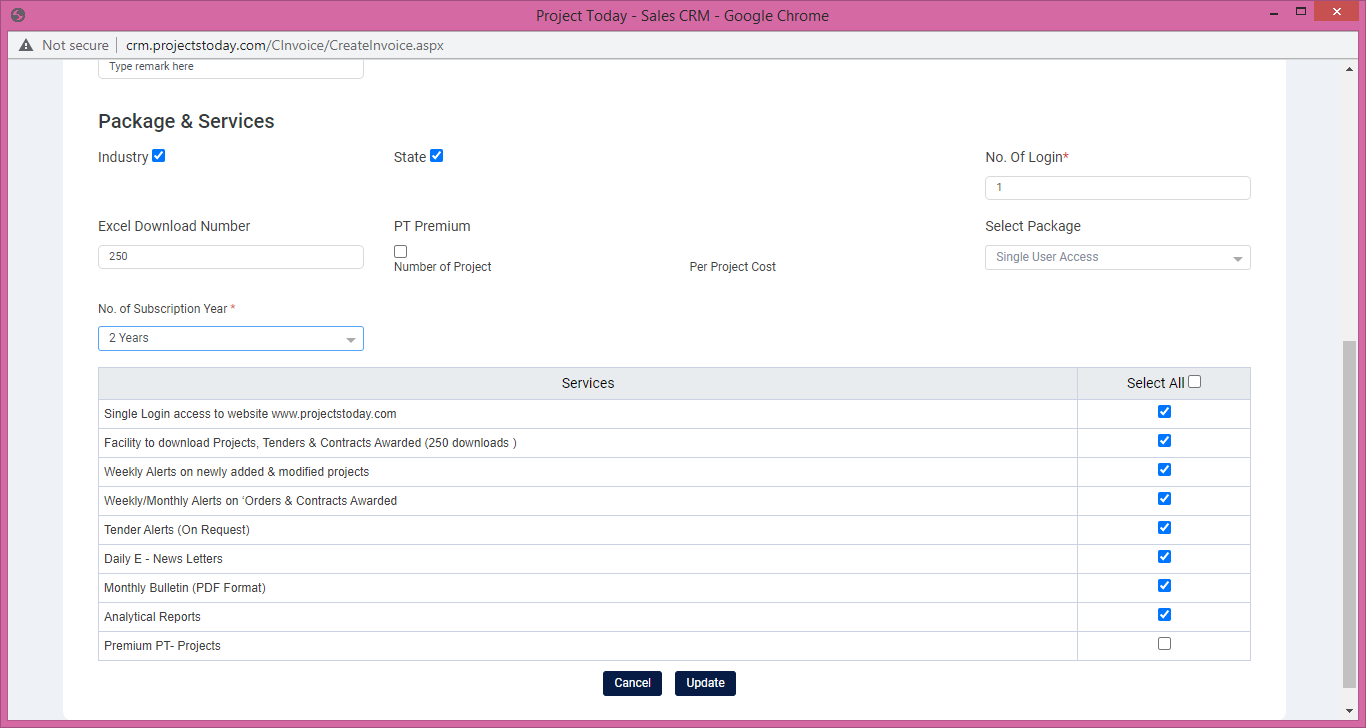Check the Select All services checkbox
This screenshot has width=1366, height=728.
(1194, 382)
